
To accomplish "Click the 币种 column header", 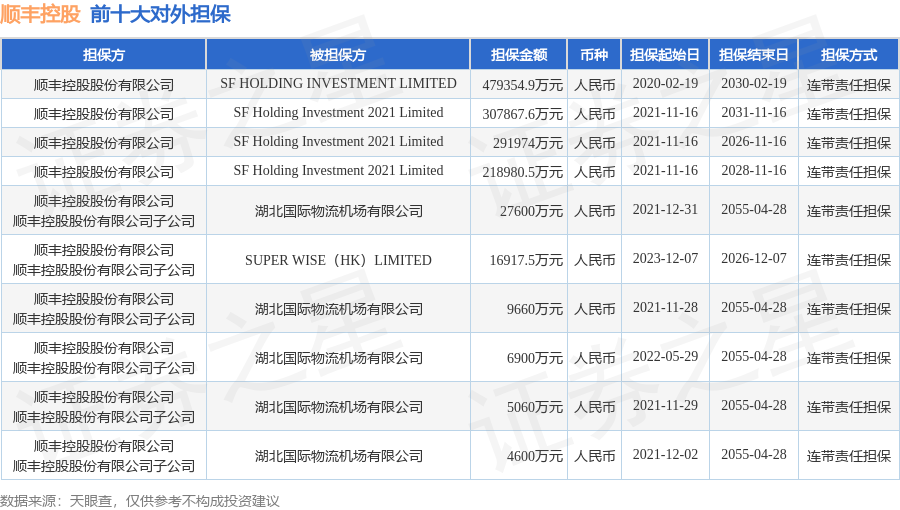I will 594,55.
